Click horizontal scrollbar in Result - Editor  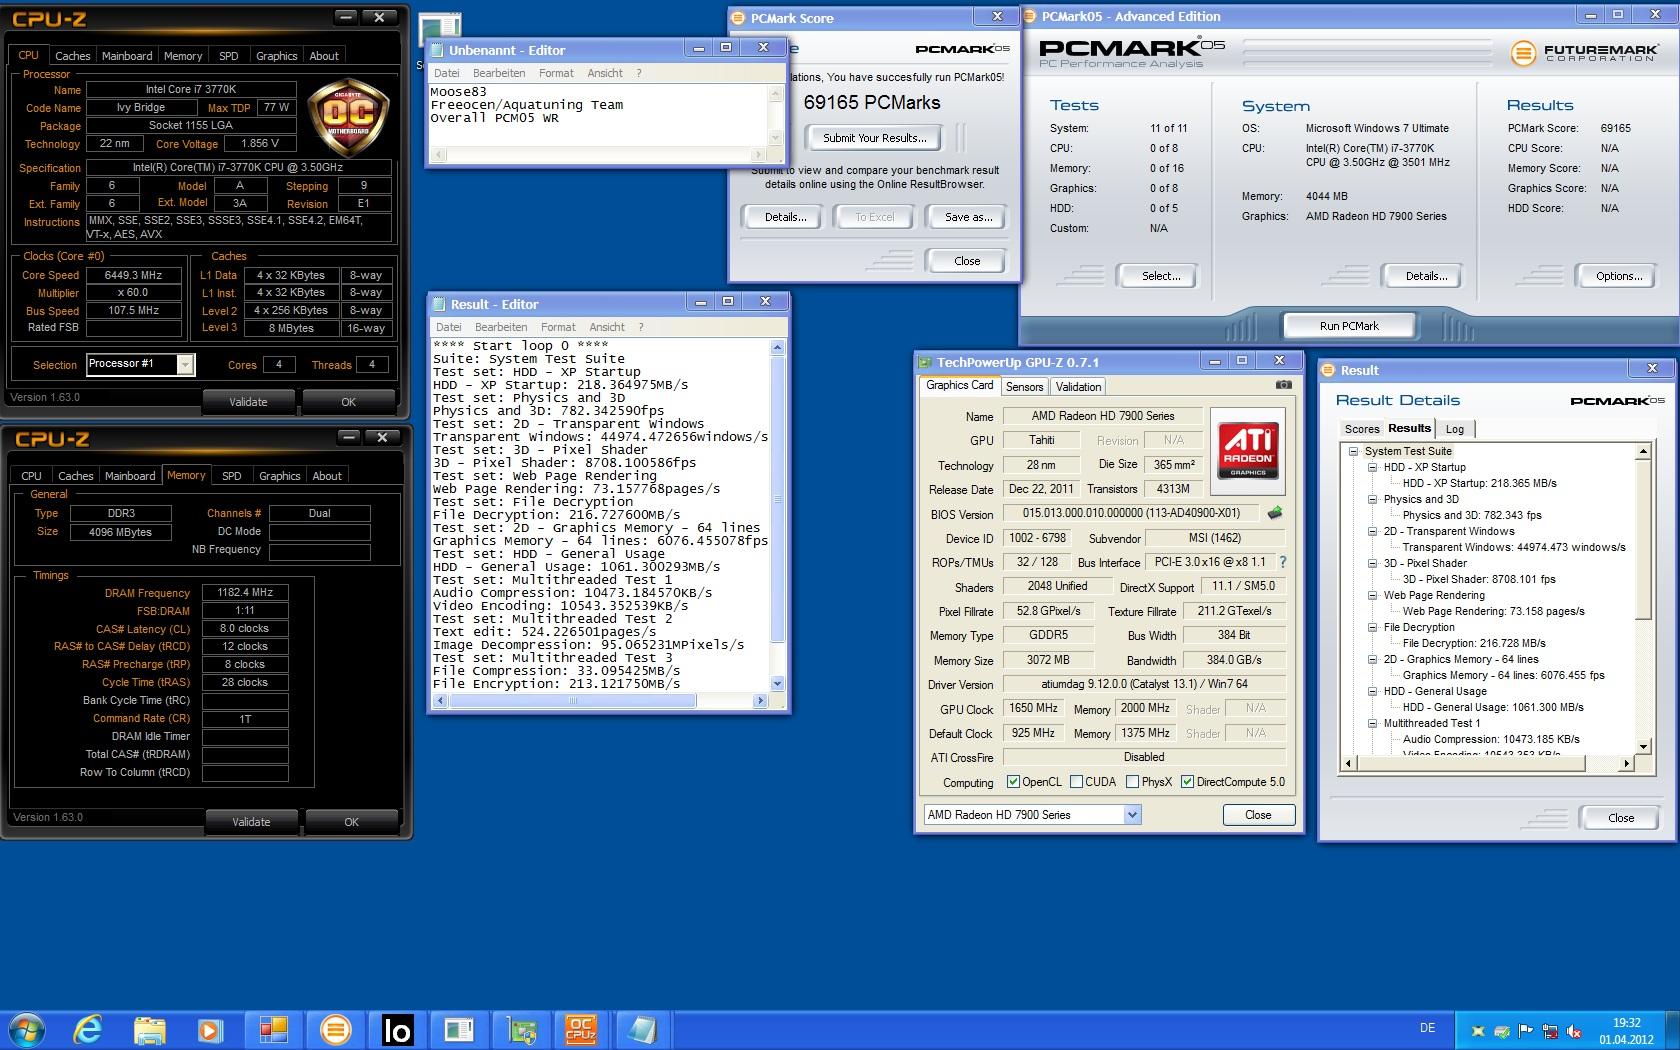[x=600, y=701]
